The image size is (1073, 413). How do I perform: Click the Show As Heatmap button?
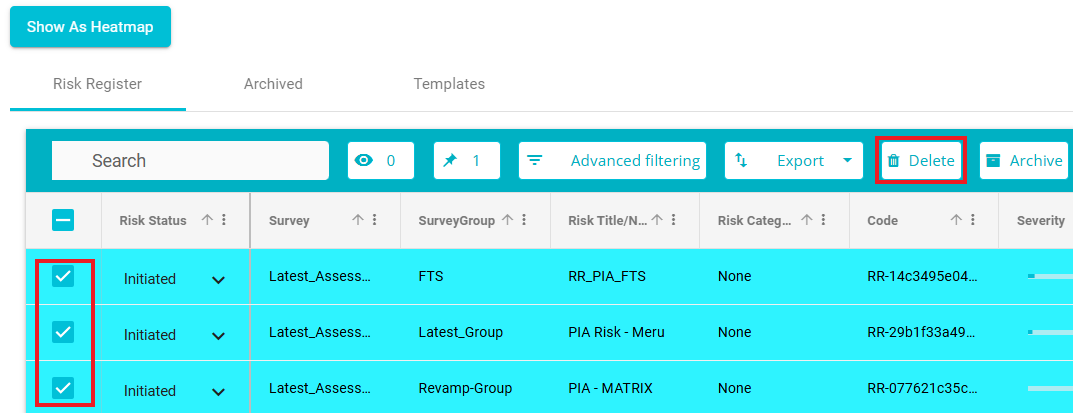coord(90,27)
